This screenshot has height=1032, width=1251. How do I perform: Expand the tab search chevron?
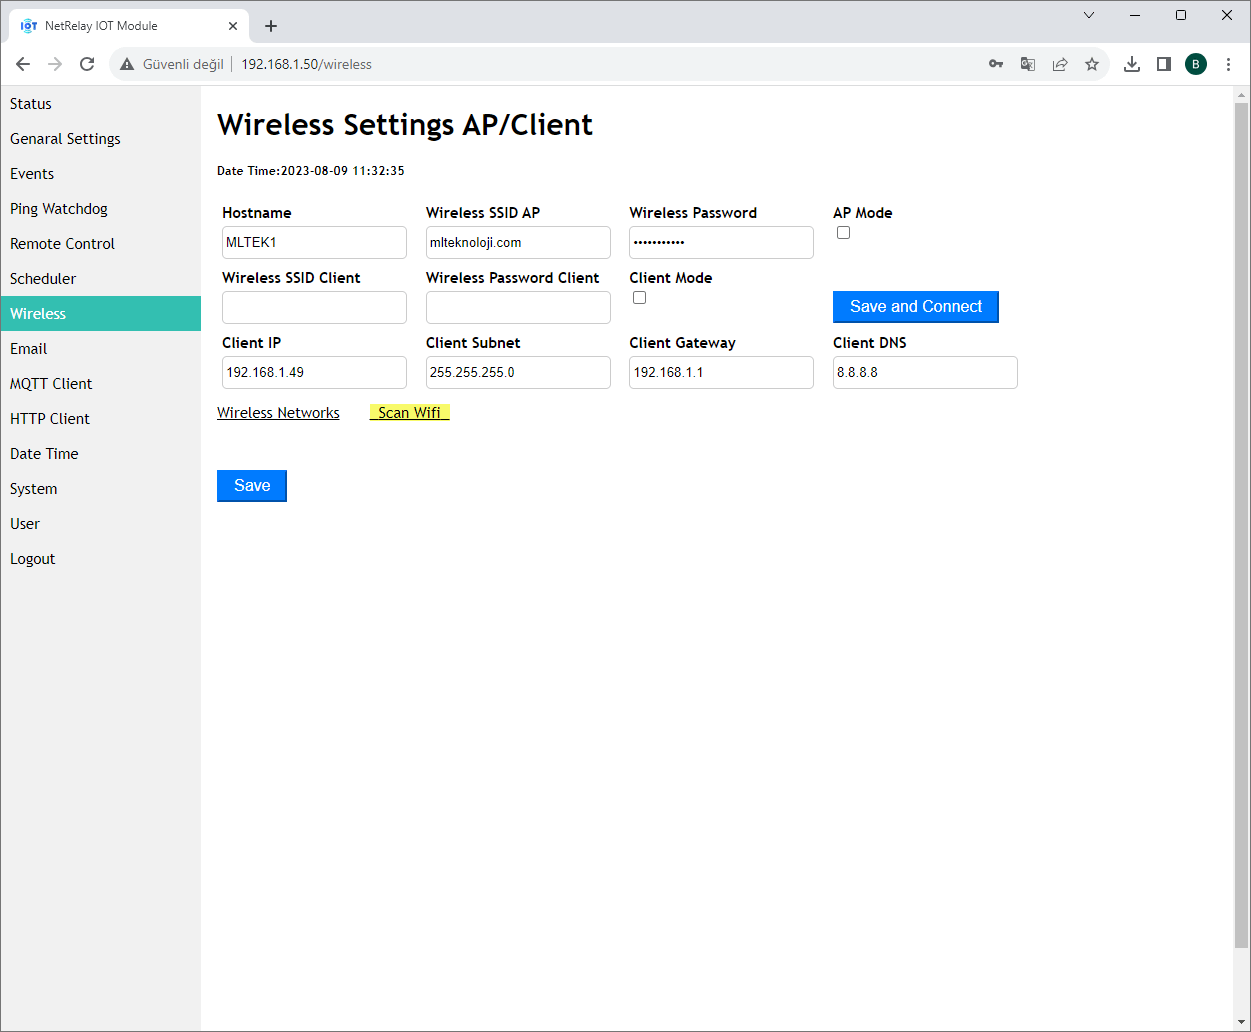click(x=1089, y=15)
